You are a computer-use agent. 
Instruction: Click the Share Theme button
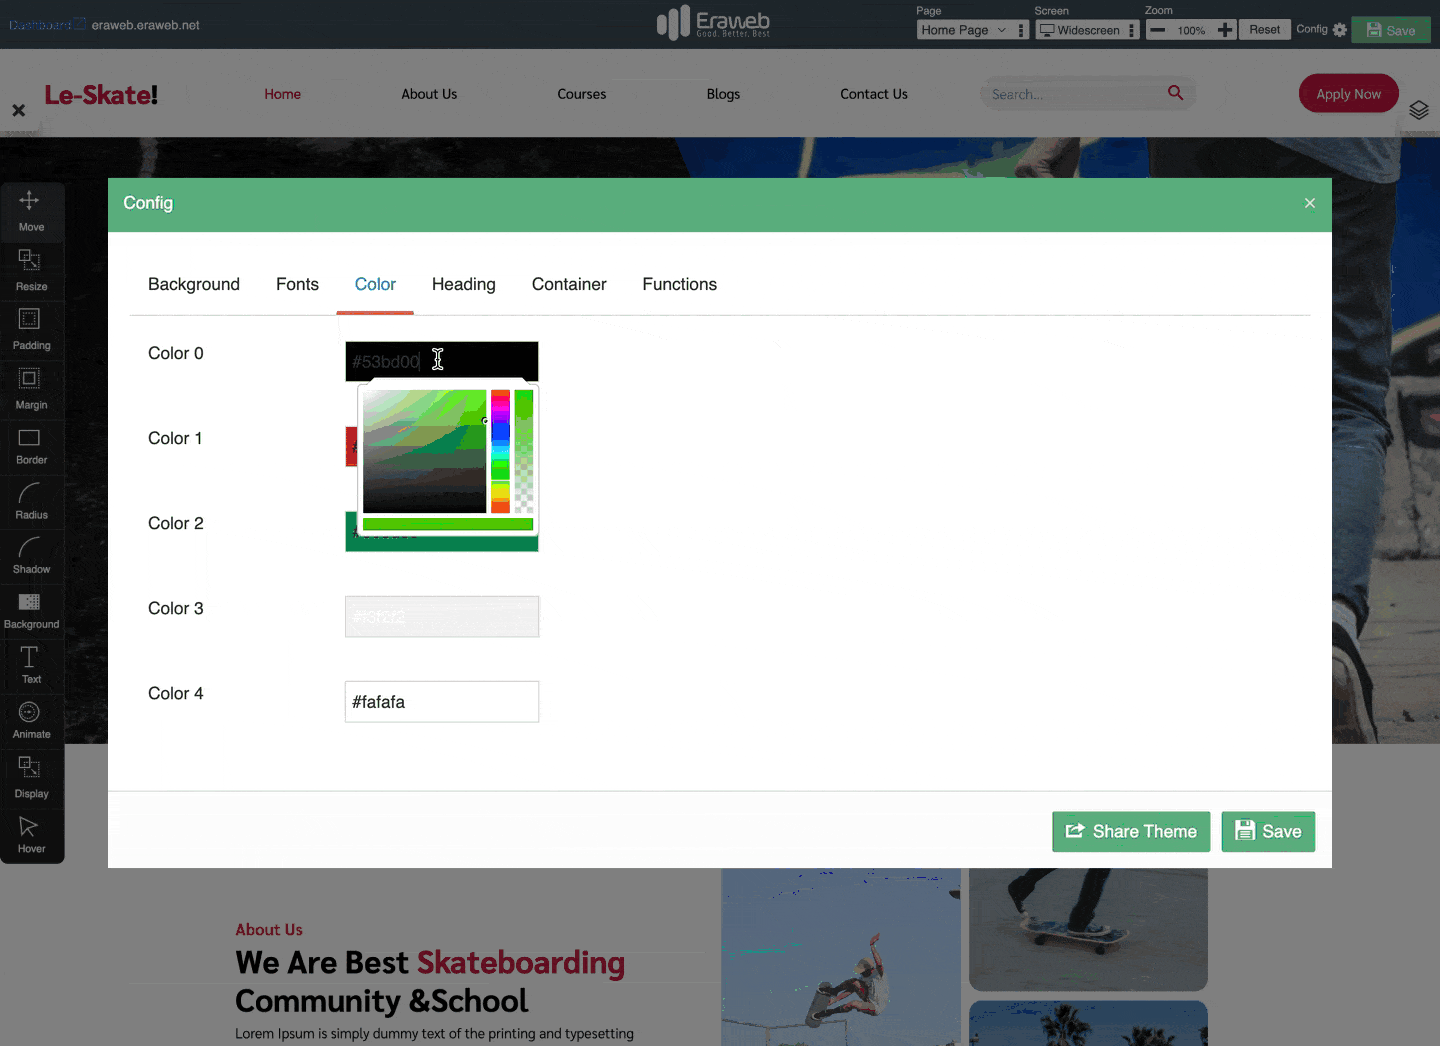pos(1131,832)
